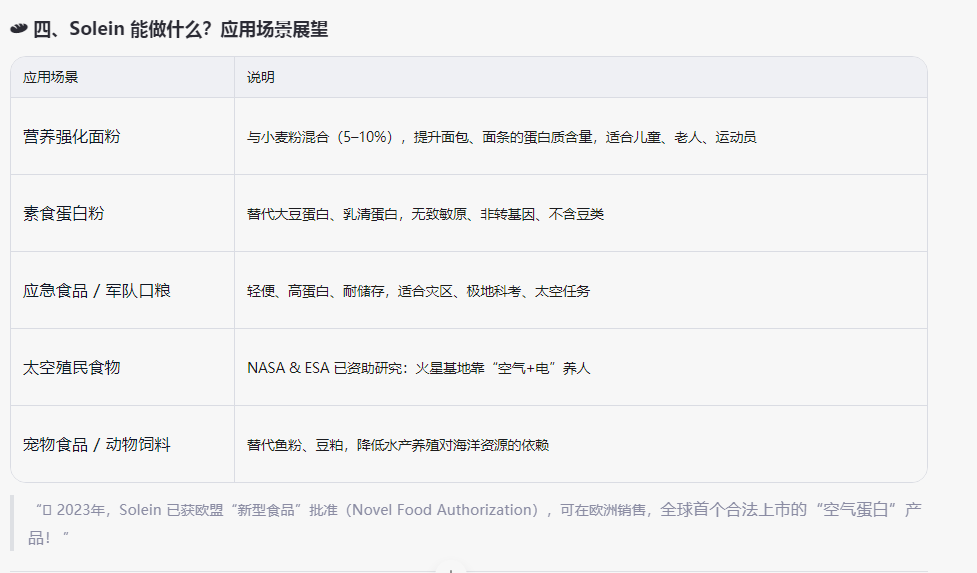Select the "太空殖民食物" cell

click(122, 367)
